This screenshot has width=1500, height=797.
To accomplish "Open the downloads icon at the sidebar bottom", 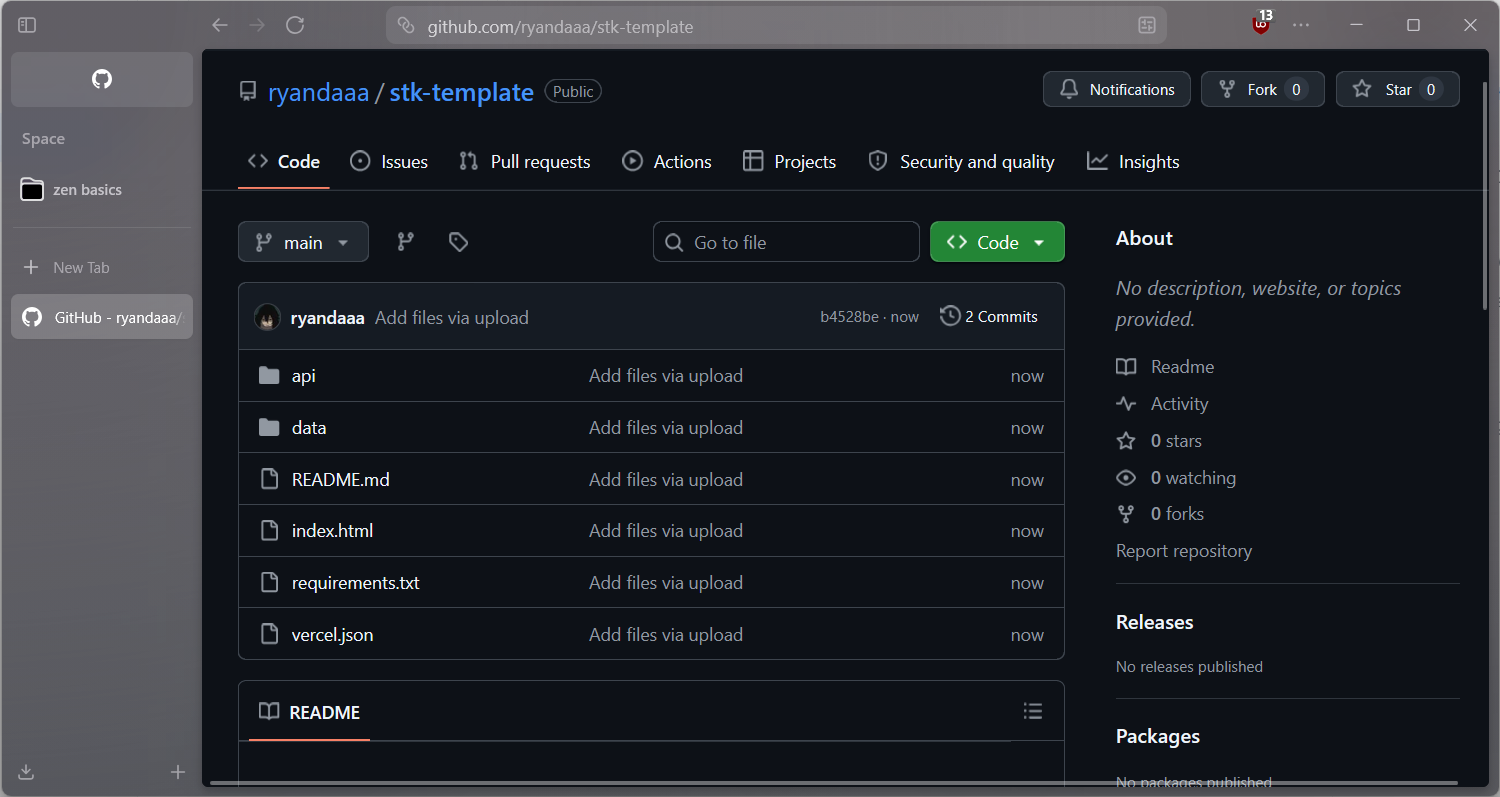I will tap(27, 772).
